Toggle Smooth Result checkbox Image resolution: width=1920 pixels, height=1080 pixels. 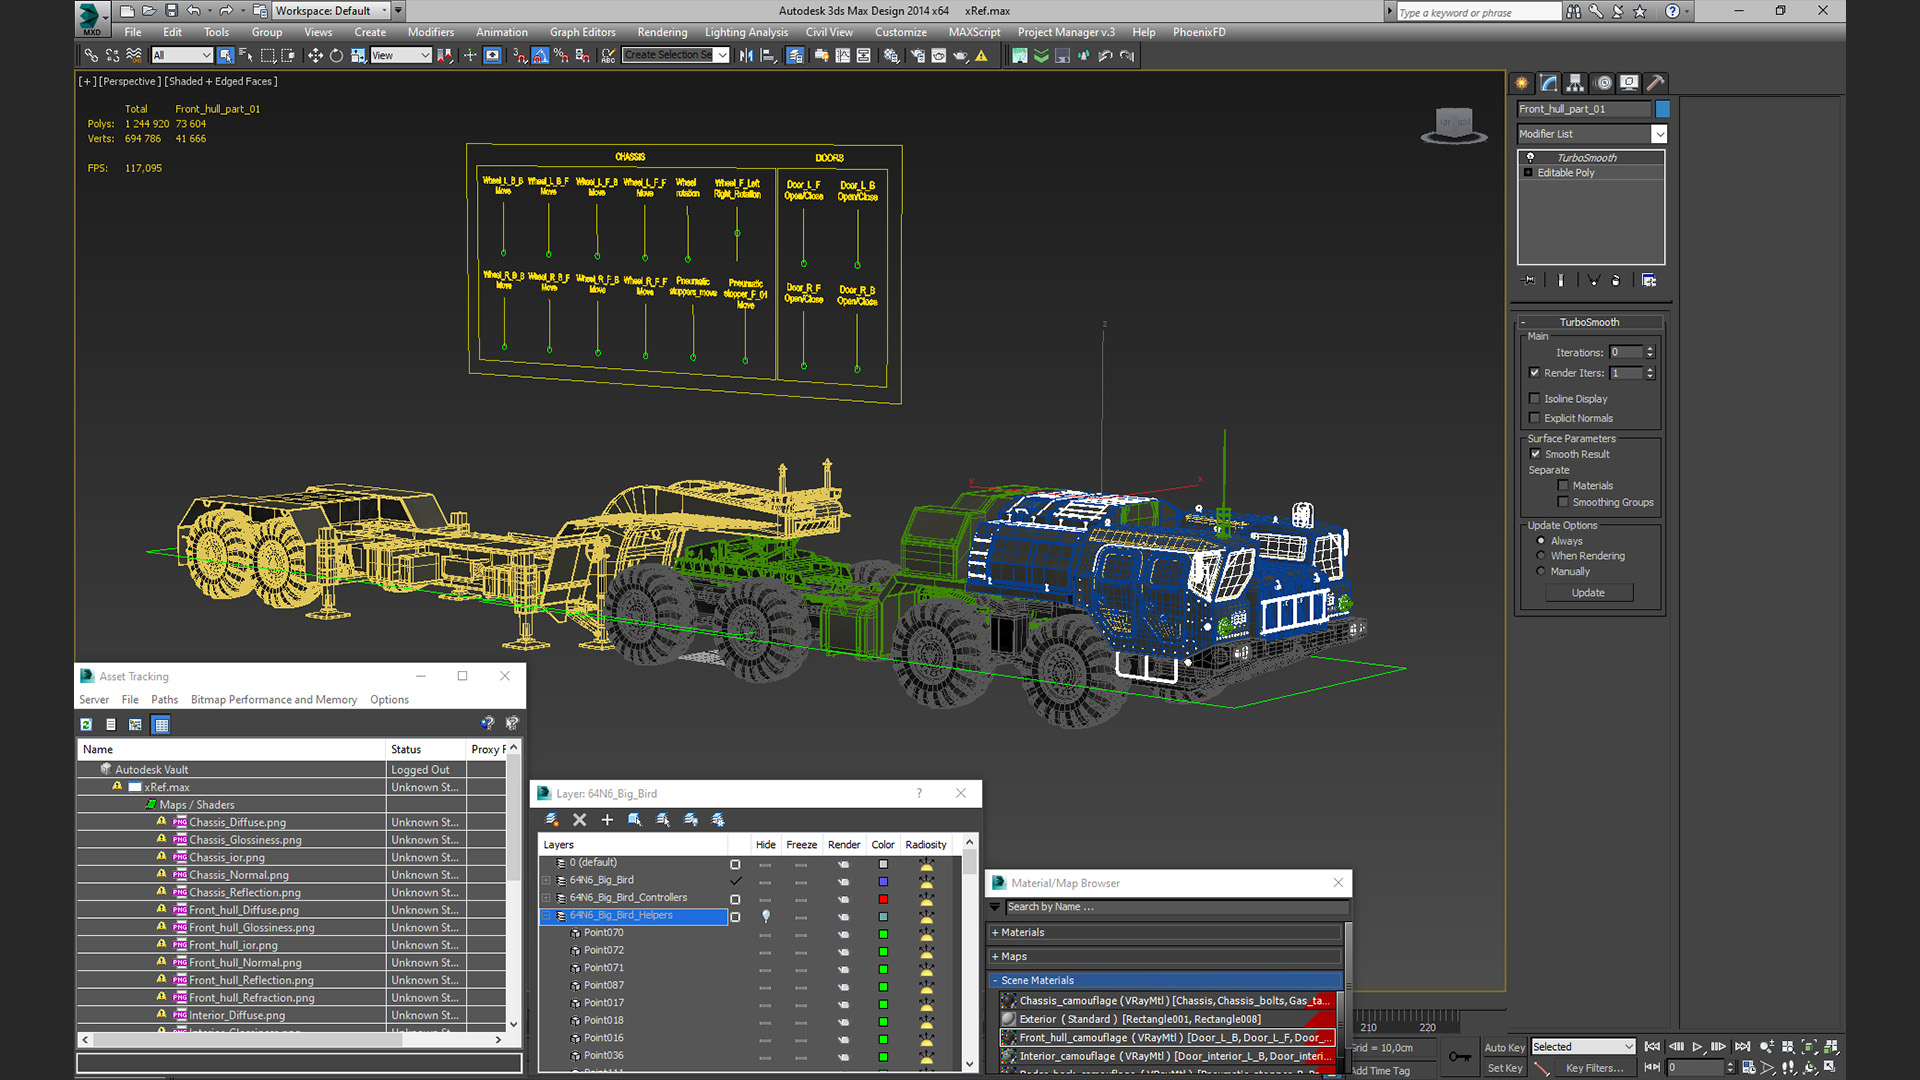point(1536,454)
